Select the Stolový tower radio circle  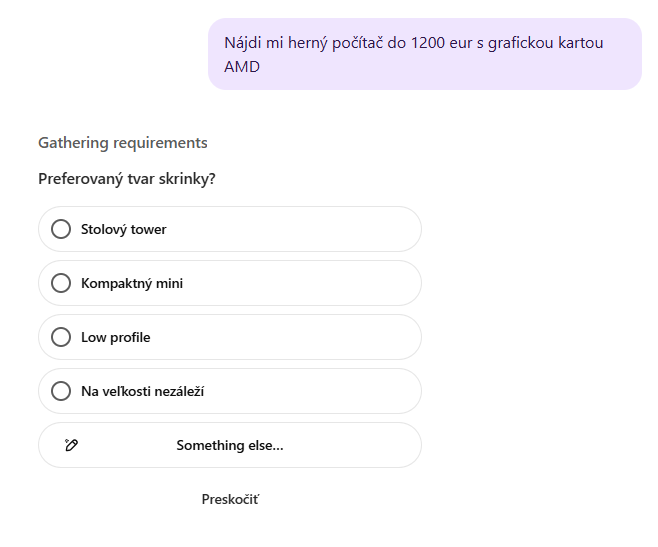(x=60, y=229)
